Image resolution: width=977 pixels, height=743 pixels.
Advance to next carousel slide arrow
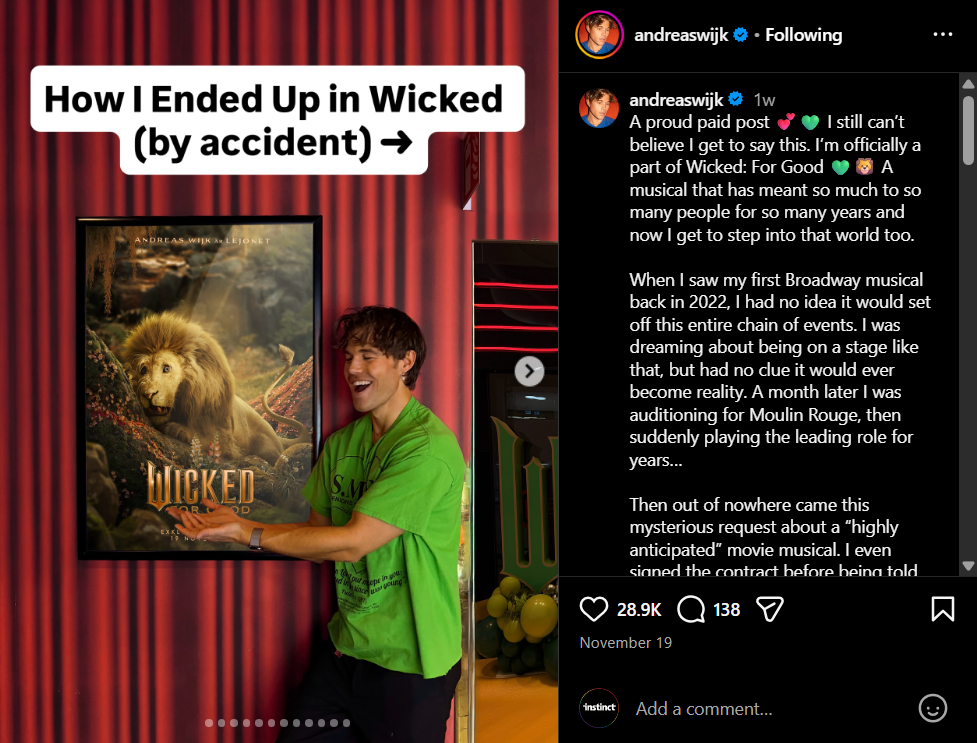(x=529, y=372)
